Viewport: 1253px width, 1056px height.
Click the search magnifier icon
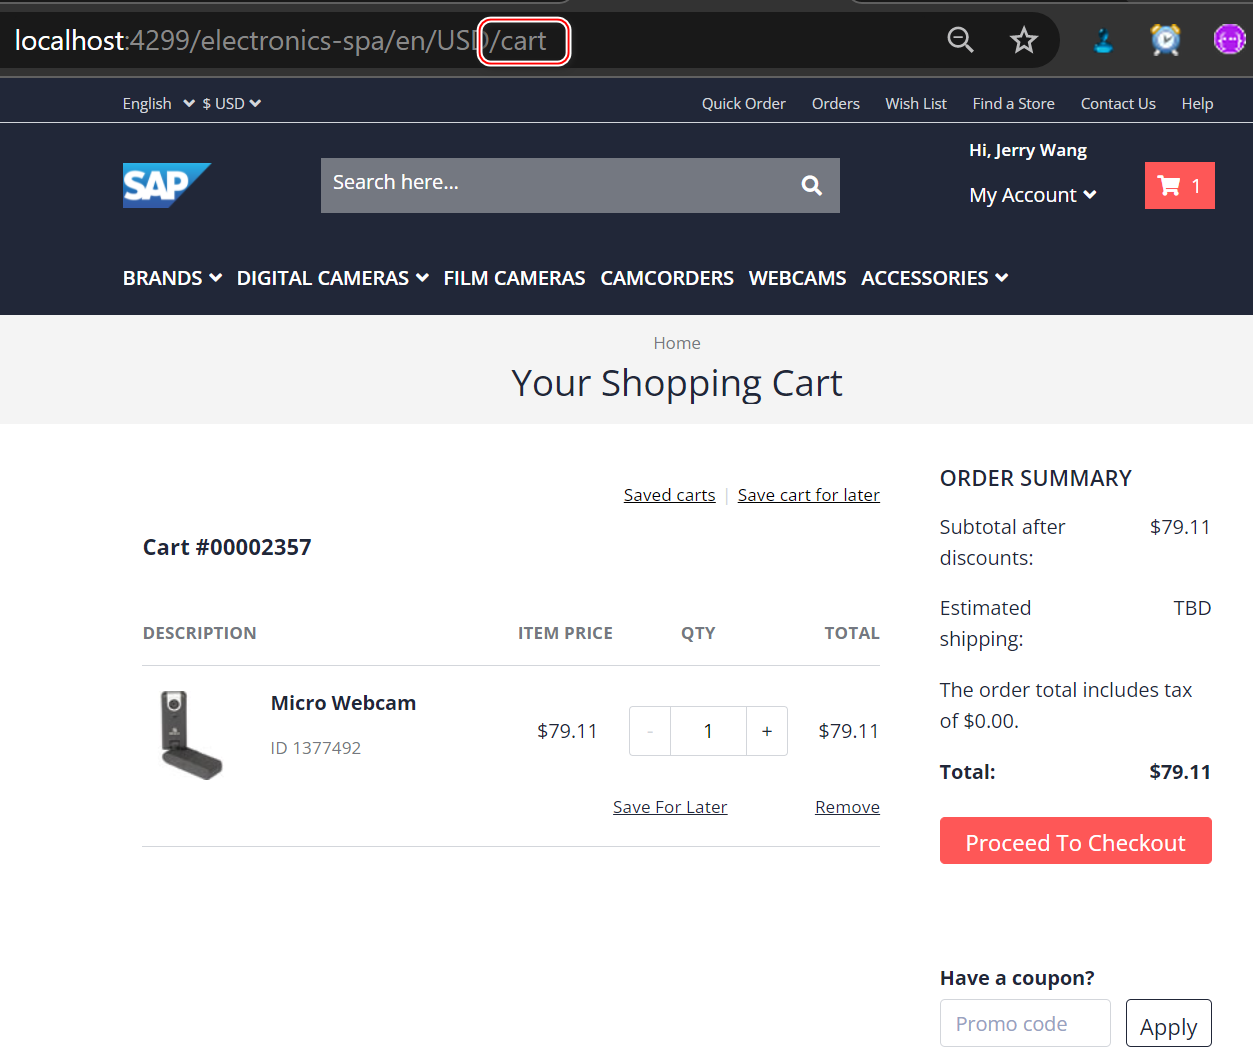(x=812, y=185)
